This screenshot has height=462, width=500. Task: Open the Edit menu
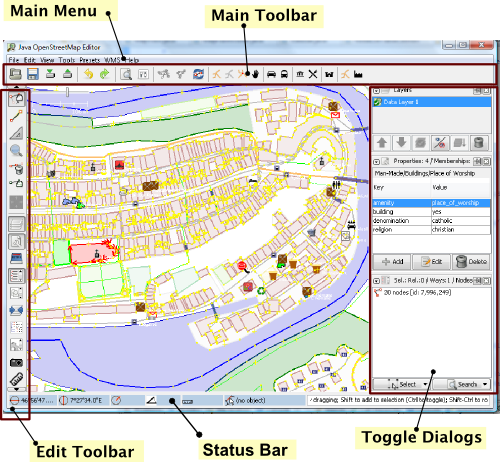[x=30, y=60]
